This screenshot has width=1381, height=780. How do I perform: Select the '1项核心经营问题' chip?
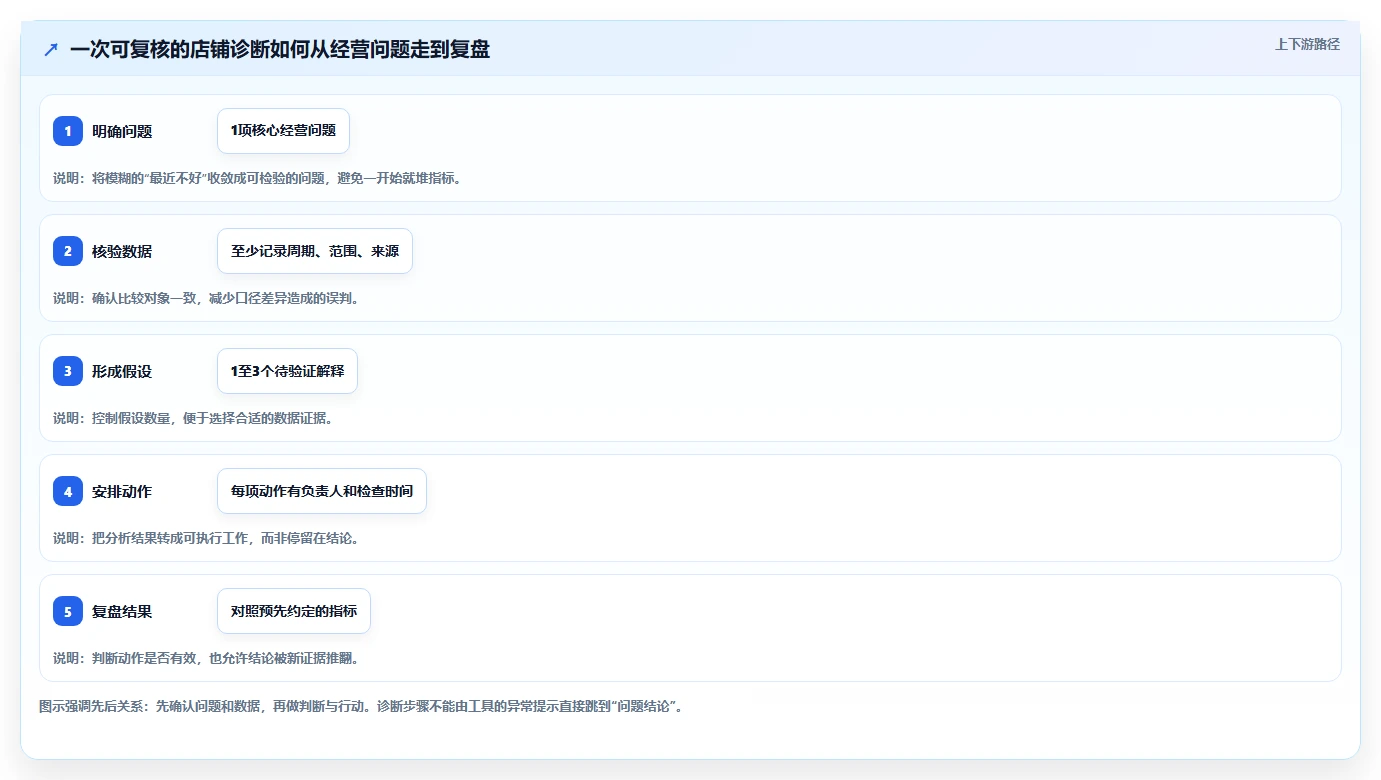click(x=283, y=131)
